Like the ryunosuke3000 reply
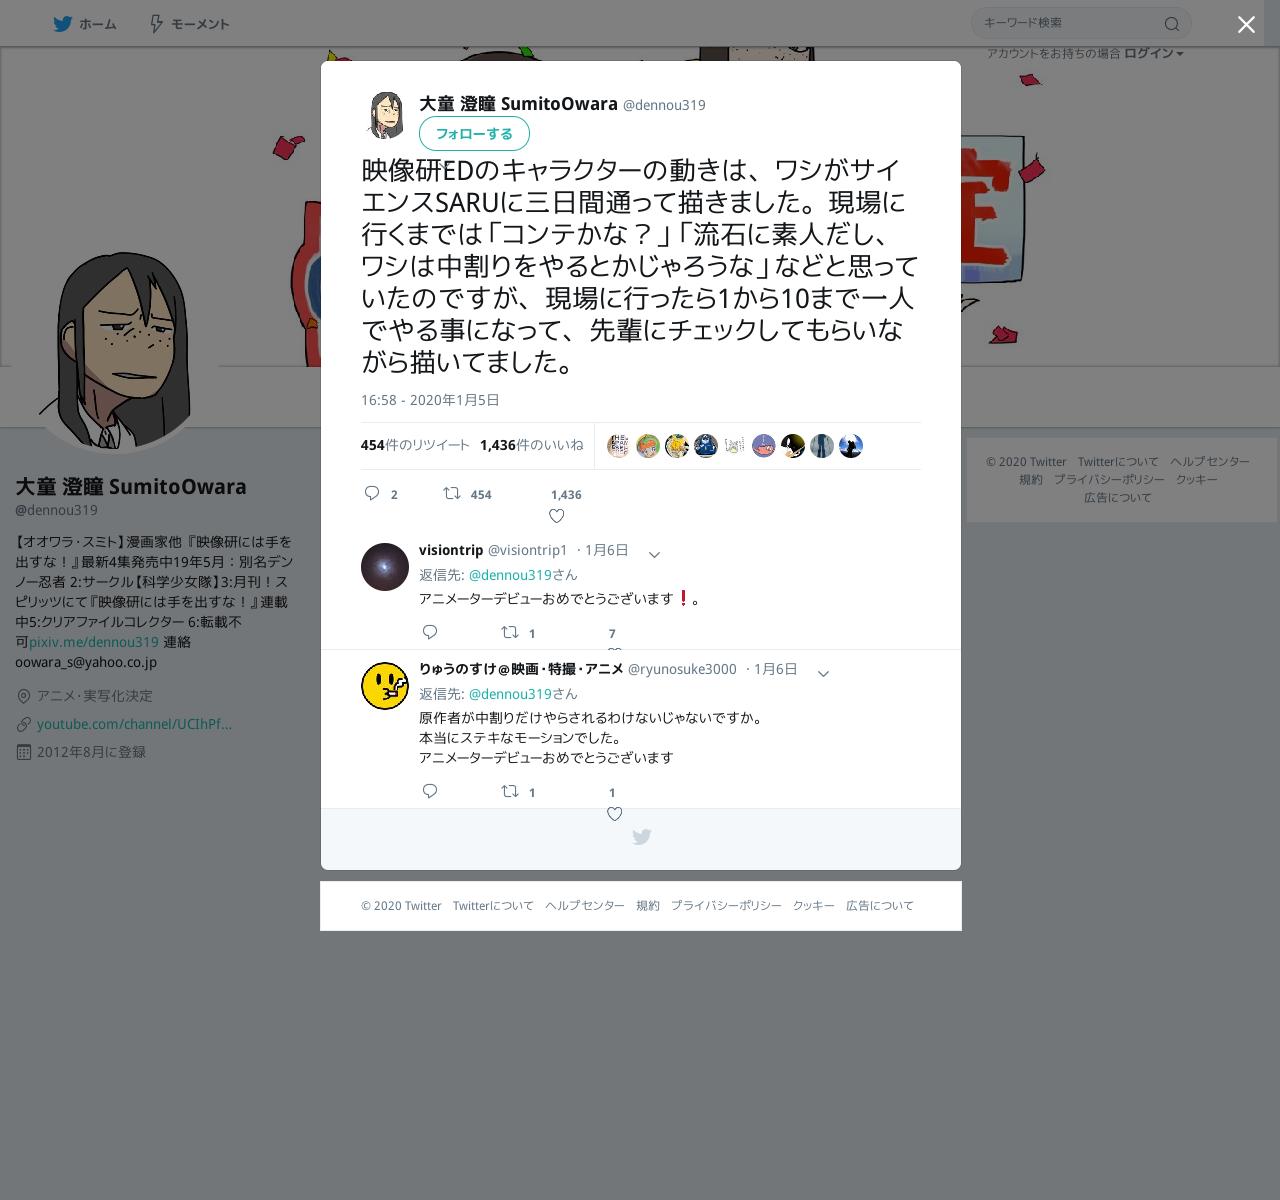1280x1200 pixels. pyautogui.click(x=614, y=814)
